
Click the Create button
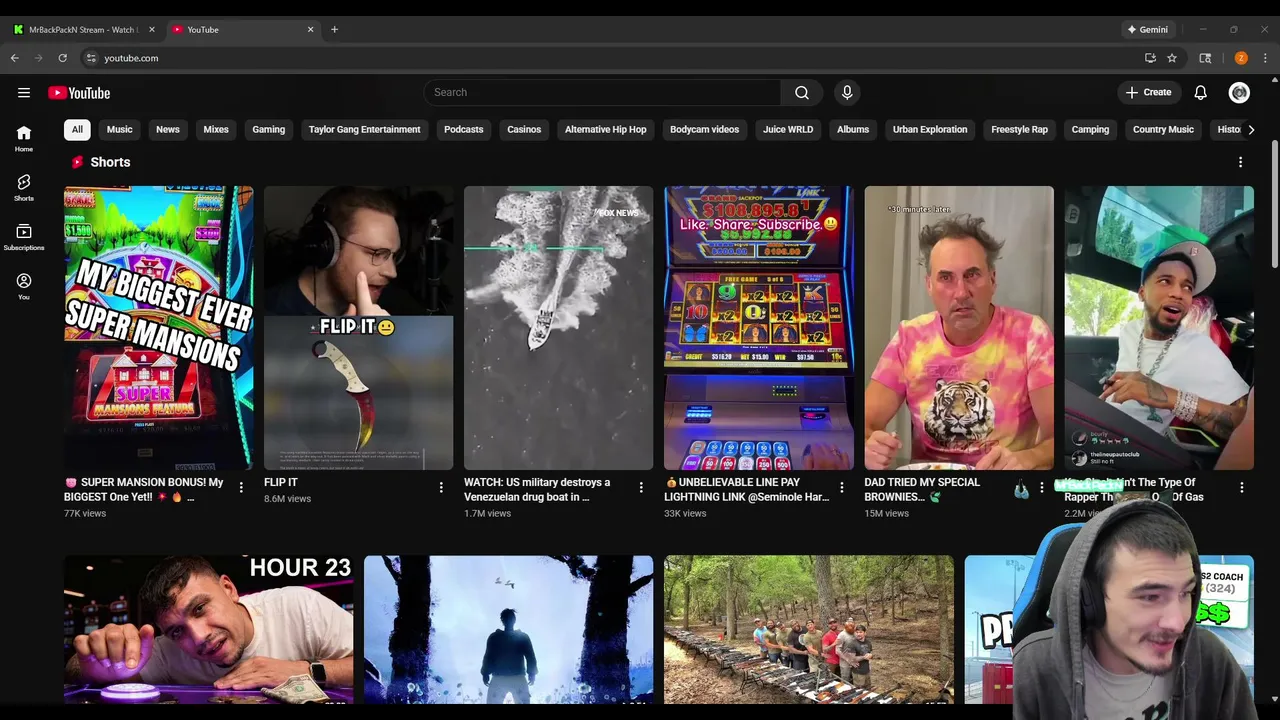click(1148, 92)
